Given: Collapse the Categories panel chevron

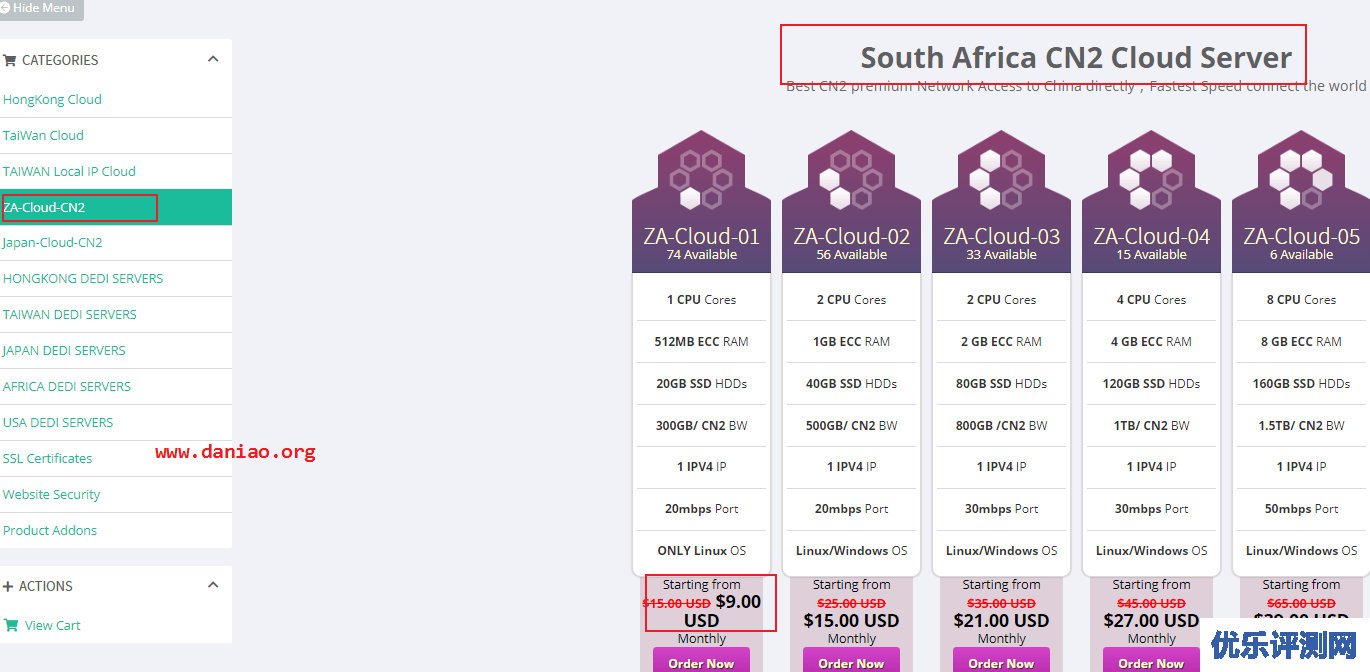Looking at the screenshot, I should [x=213, y=59].
